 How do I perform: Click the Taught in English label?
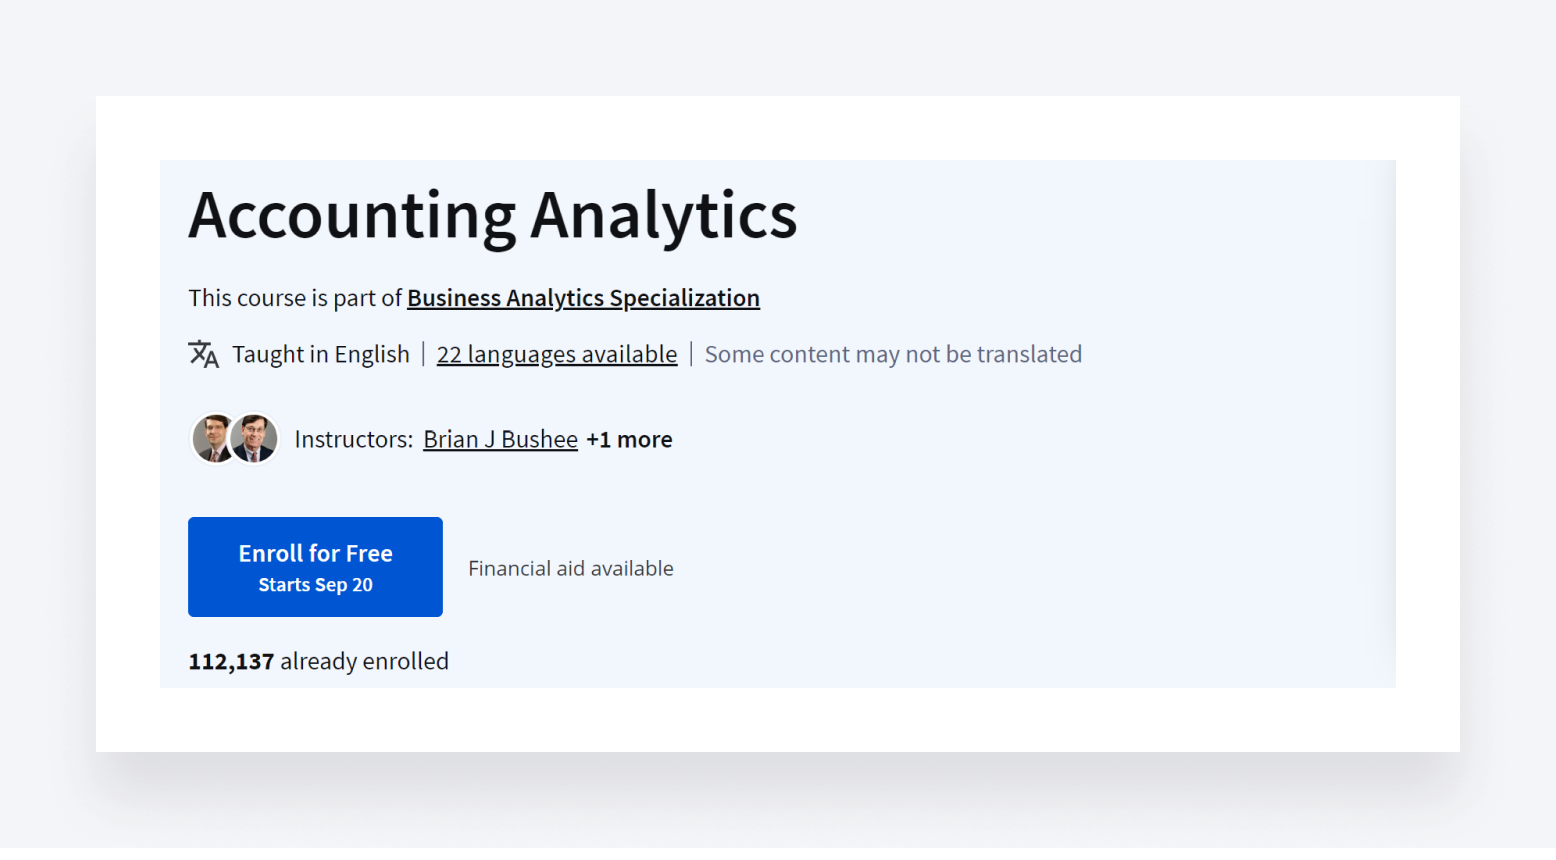point(321,354)
